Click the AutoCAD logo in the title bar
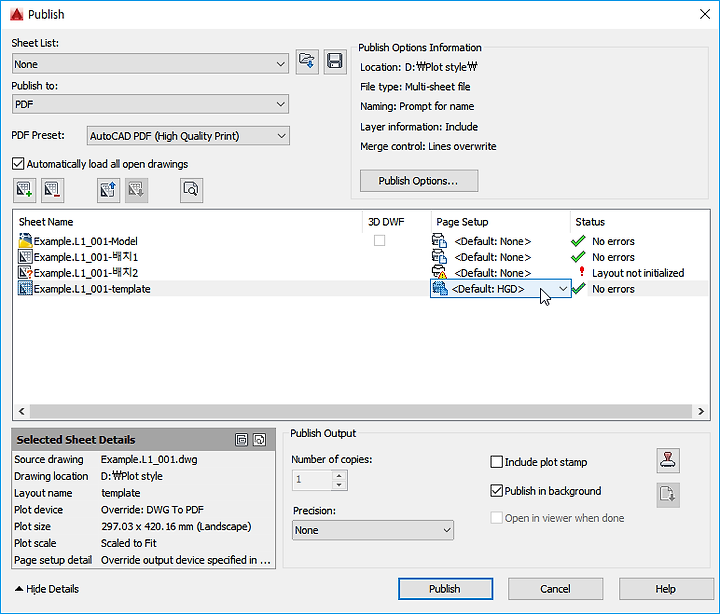Image resolution: width=720 pixels, height=614 pixels. coord(17,14)
